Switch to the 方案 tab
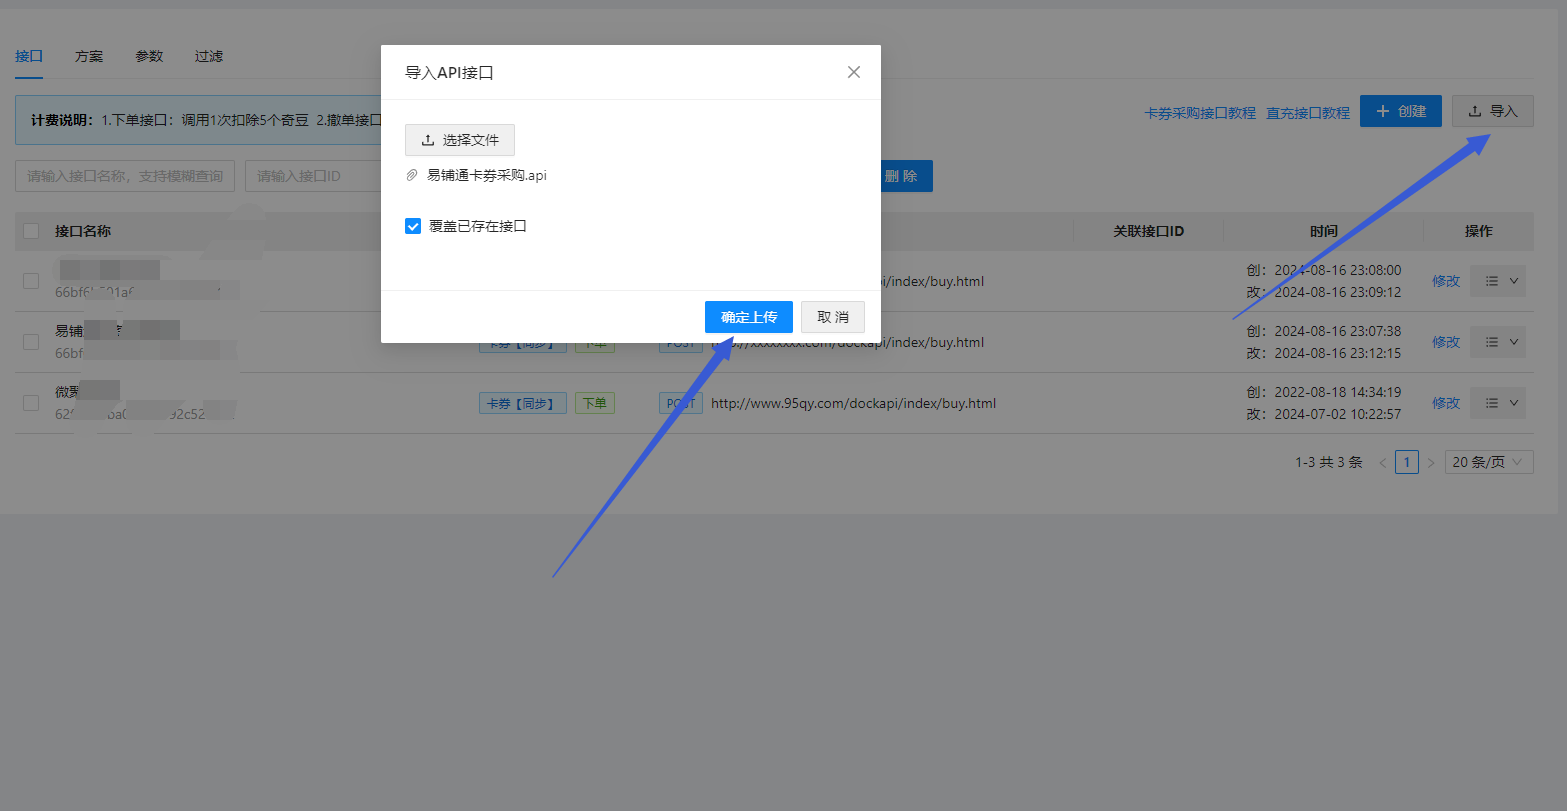1567x811 pixels. (89, 56)
